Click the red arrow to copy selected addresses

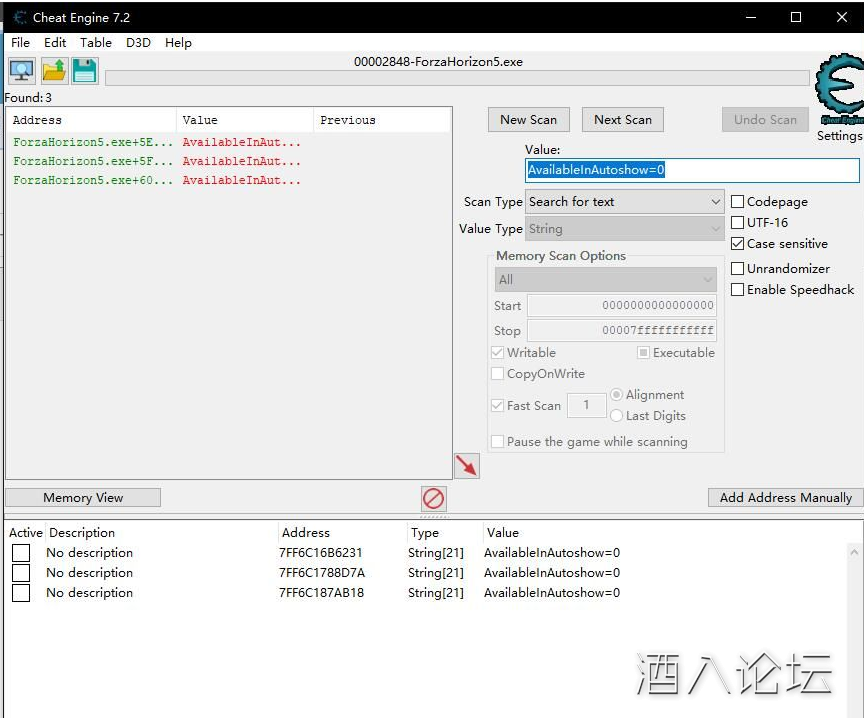tap(467, 466)
